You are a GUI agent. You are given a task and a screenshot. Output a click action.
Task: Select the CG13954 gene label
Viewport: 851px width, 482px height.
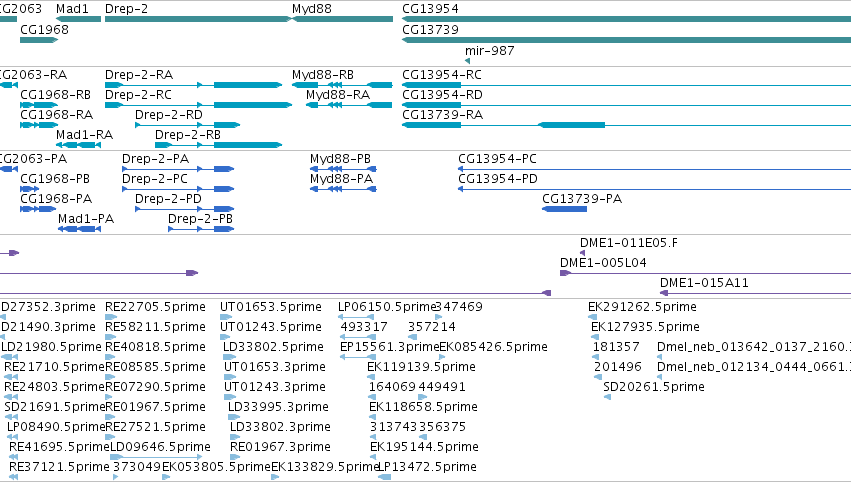click(430, 9)
